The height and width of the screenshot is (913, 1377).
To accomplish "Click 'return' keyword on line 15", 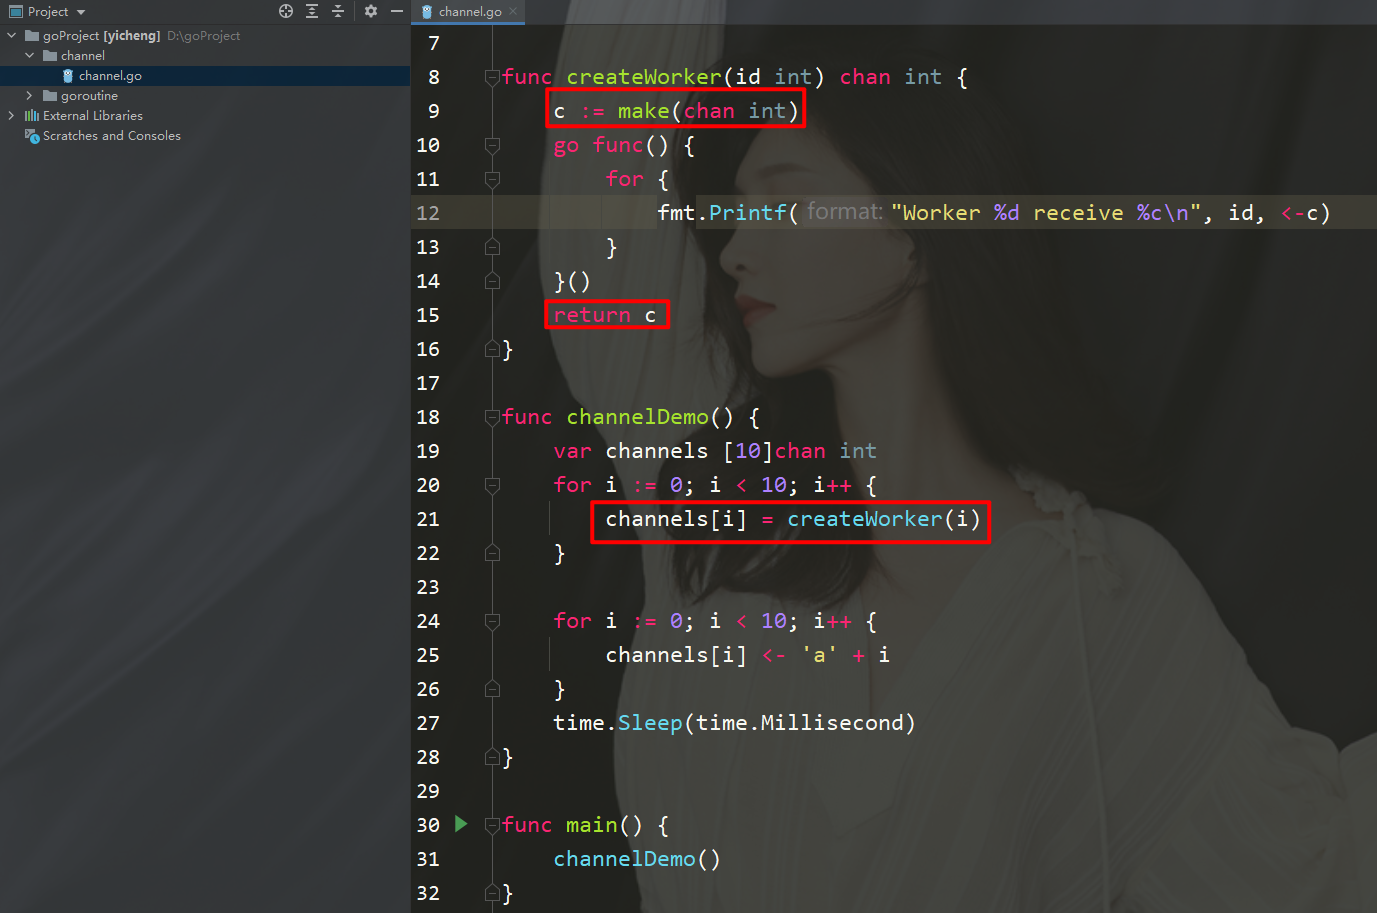I will click(x=592, y=315).
